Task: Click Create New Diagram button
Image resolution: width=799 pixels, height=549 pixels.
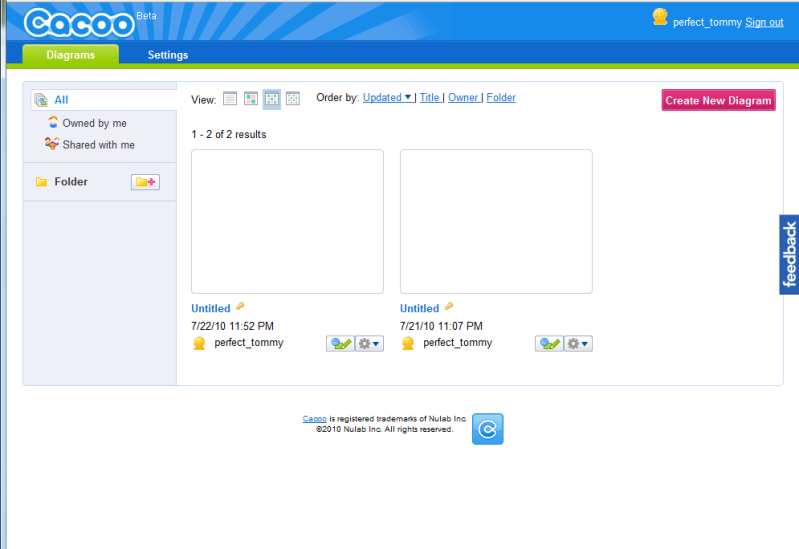Action: (x=718, y=100)
